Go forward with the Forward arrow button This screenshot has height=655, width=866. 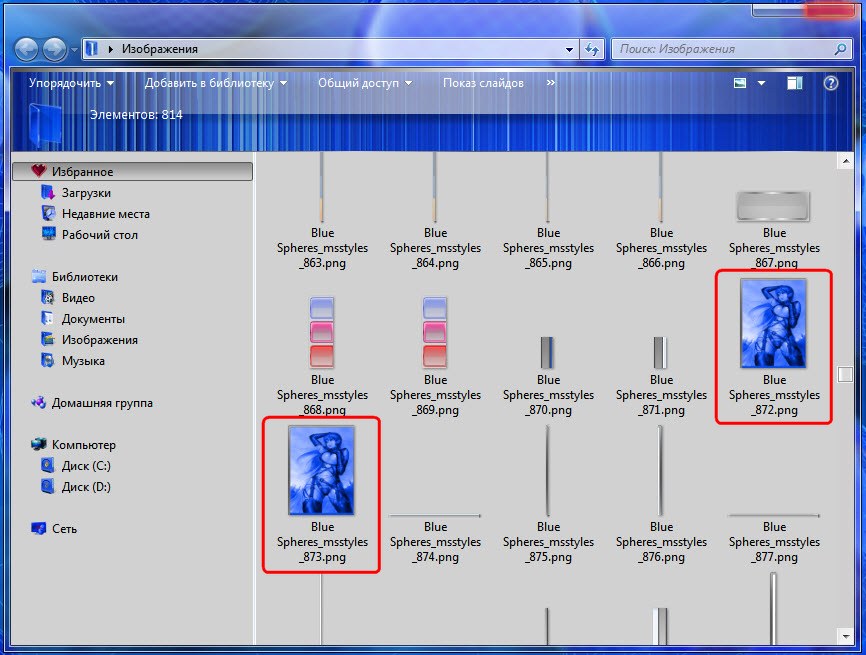point(54,49)
